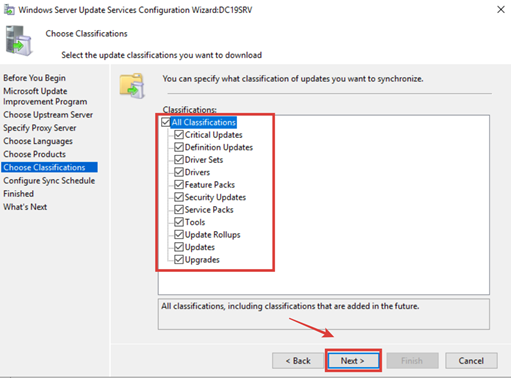The height and width of the screenshot is (378, 511).
Task: Click the WSUS wizard title bar icon
Action: click(9, 10)
